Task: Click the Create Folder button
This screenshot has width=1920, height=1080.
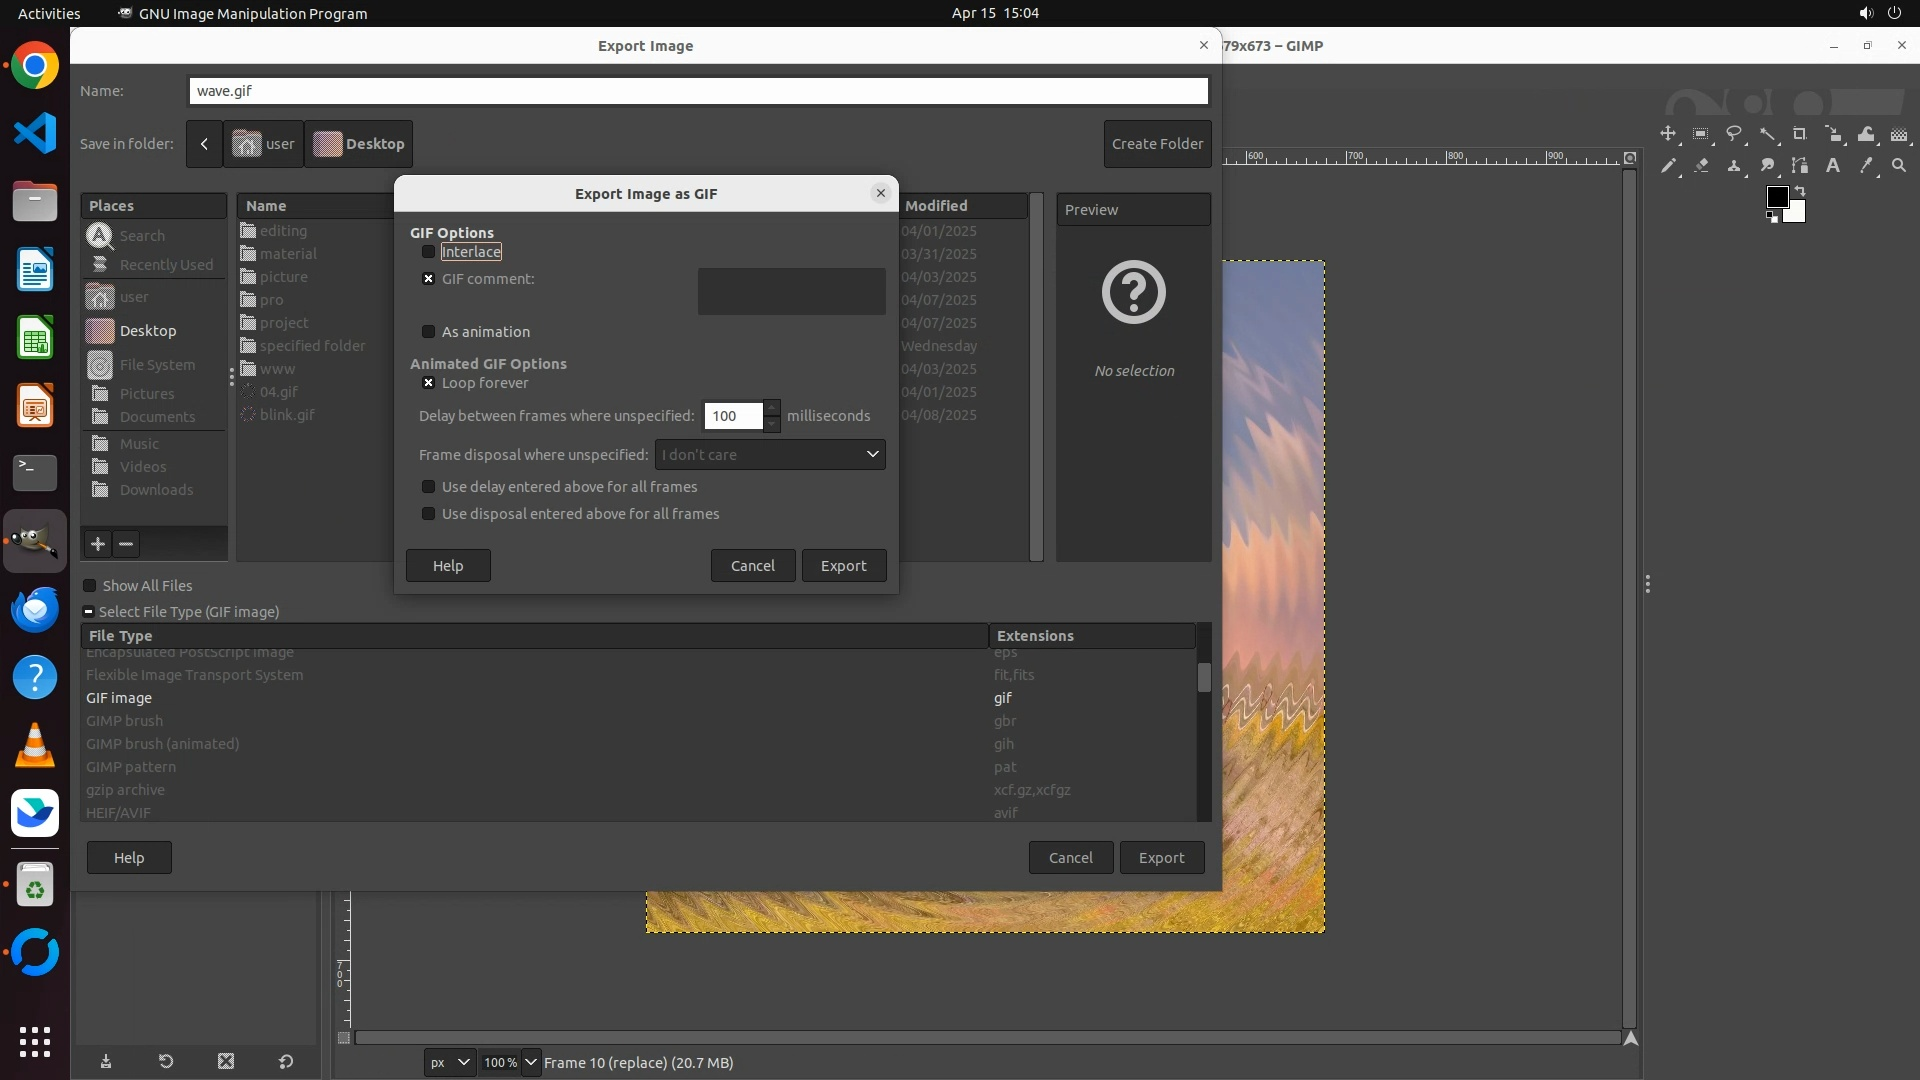Action: click(x=1157, y=144)
